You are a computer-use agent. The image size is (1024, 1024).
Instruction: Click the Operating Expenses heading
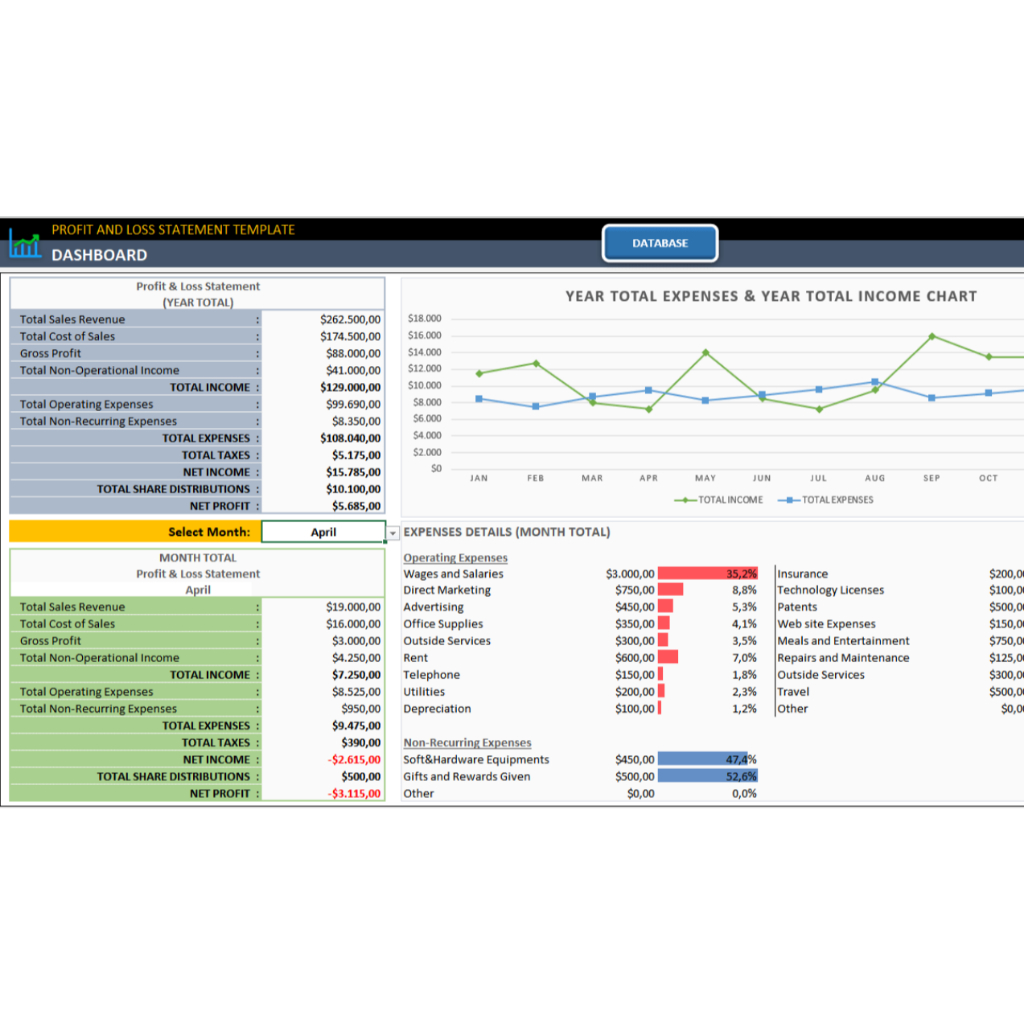(x=454, y=557)
